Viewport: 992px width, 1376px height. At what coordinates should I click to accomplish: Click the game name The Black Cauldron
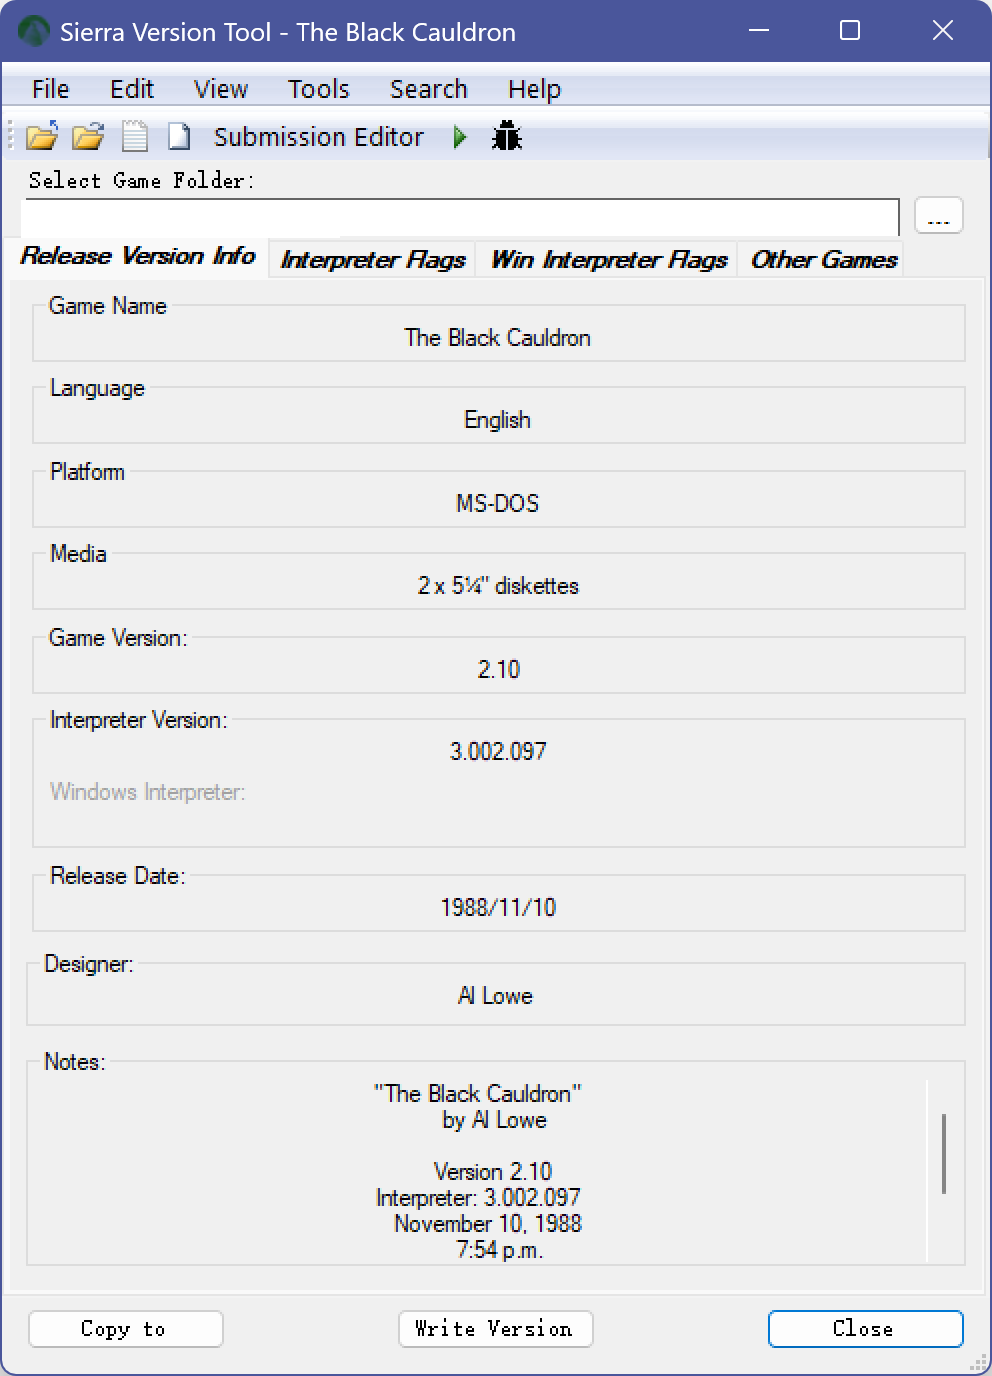498,338
